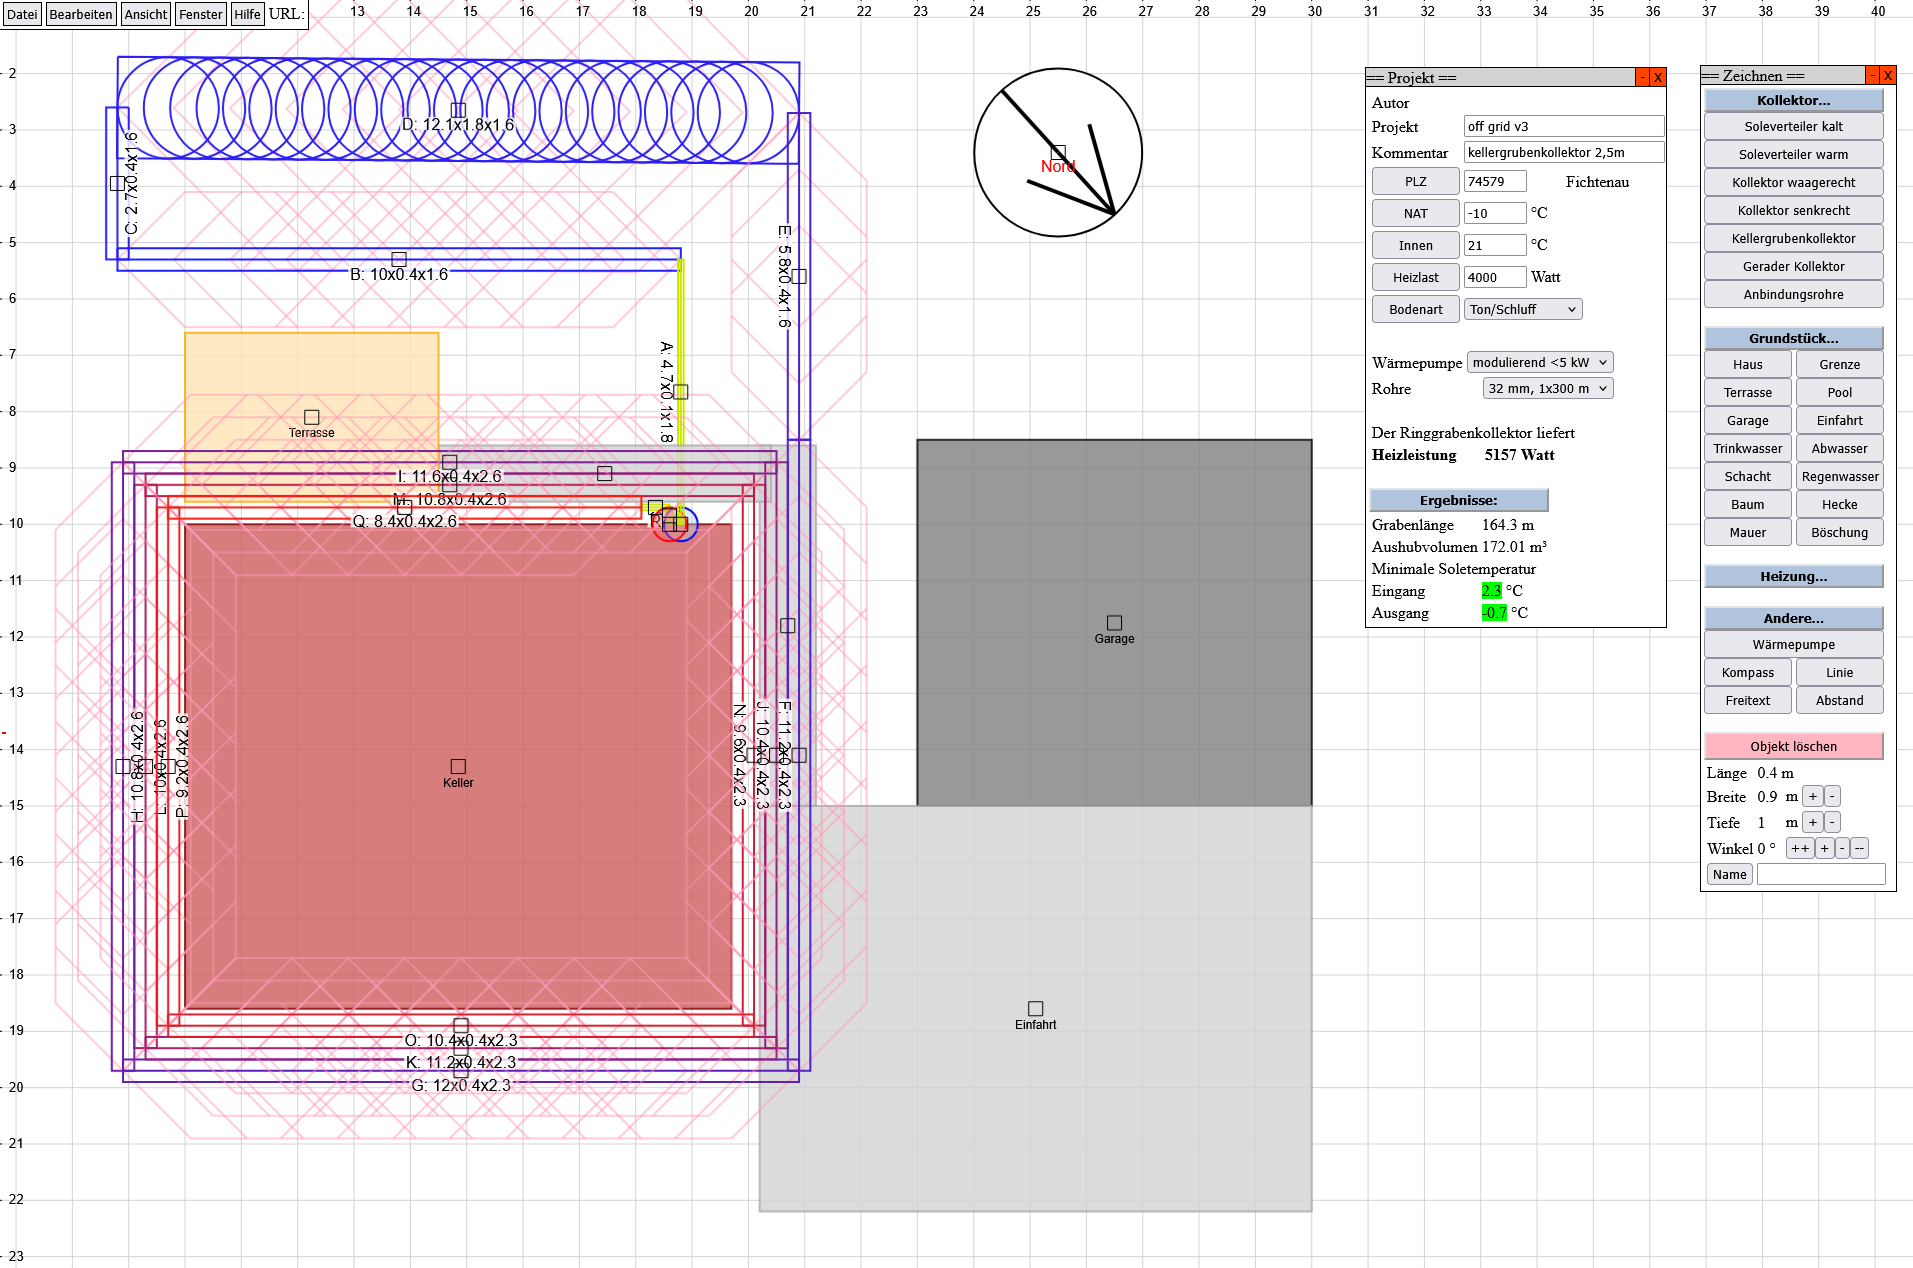Select the Einfahrt handle square
1913x1268 pixels.
click(x=1035, y=1009)
